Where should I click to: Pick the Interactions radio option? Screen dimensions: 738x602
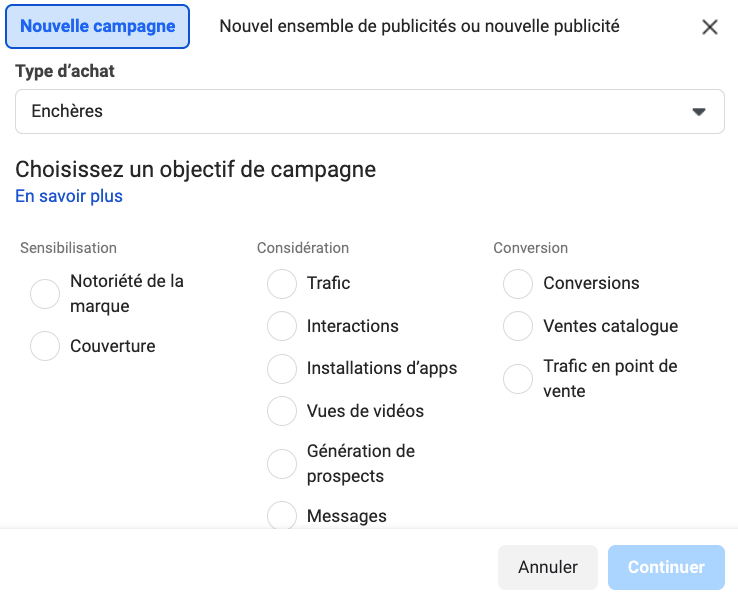click(282, 326)
